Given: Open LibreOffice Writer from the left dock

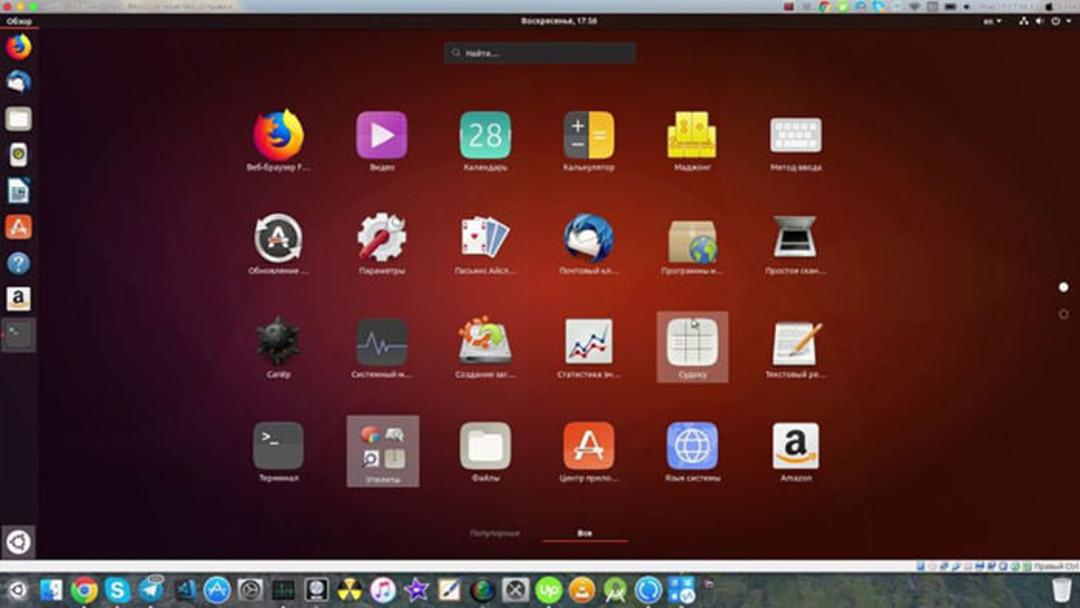Looking at the screenshot, I should [19, 191].
